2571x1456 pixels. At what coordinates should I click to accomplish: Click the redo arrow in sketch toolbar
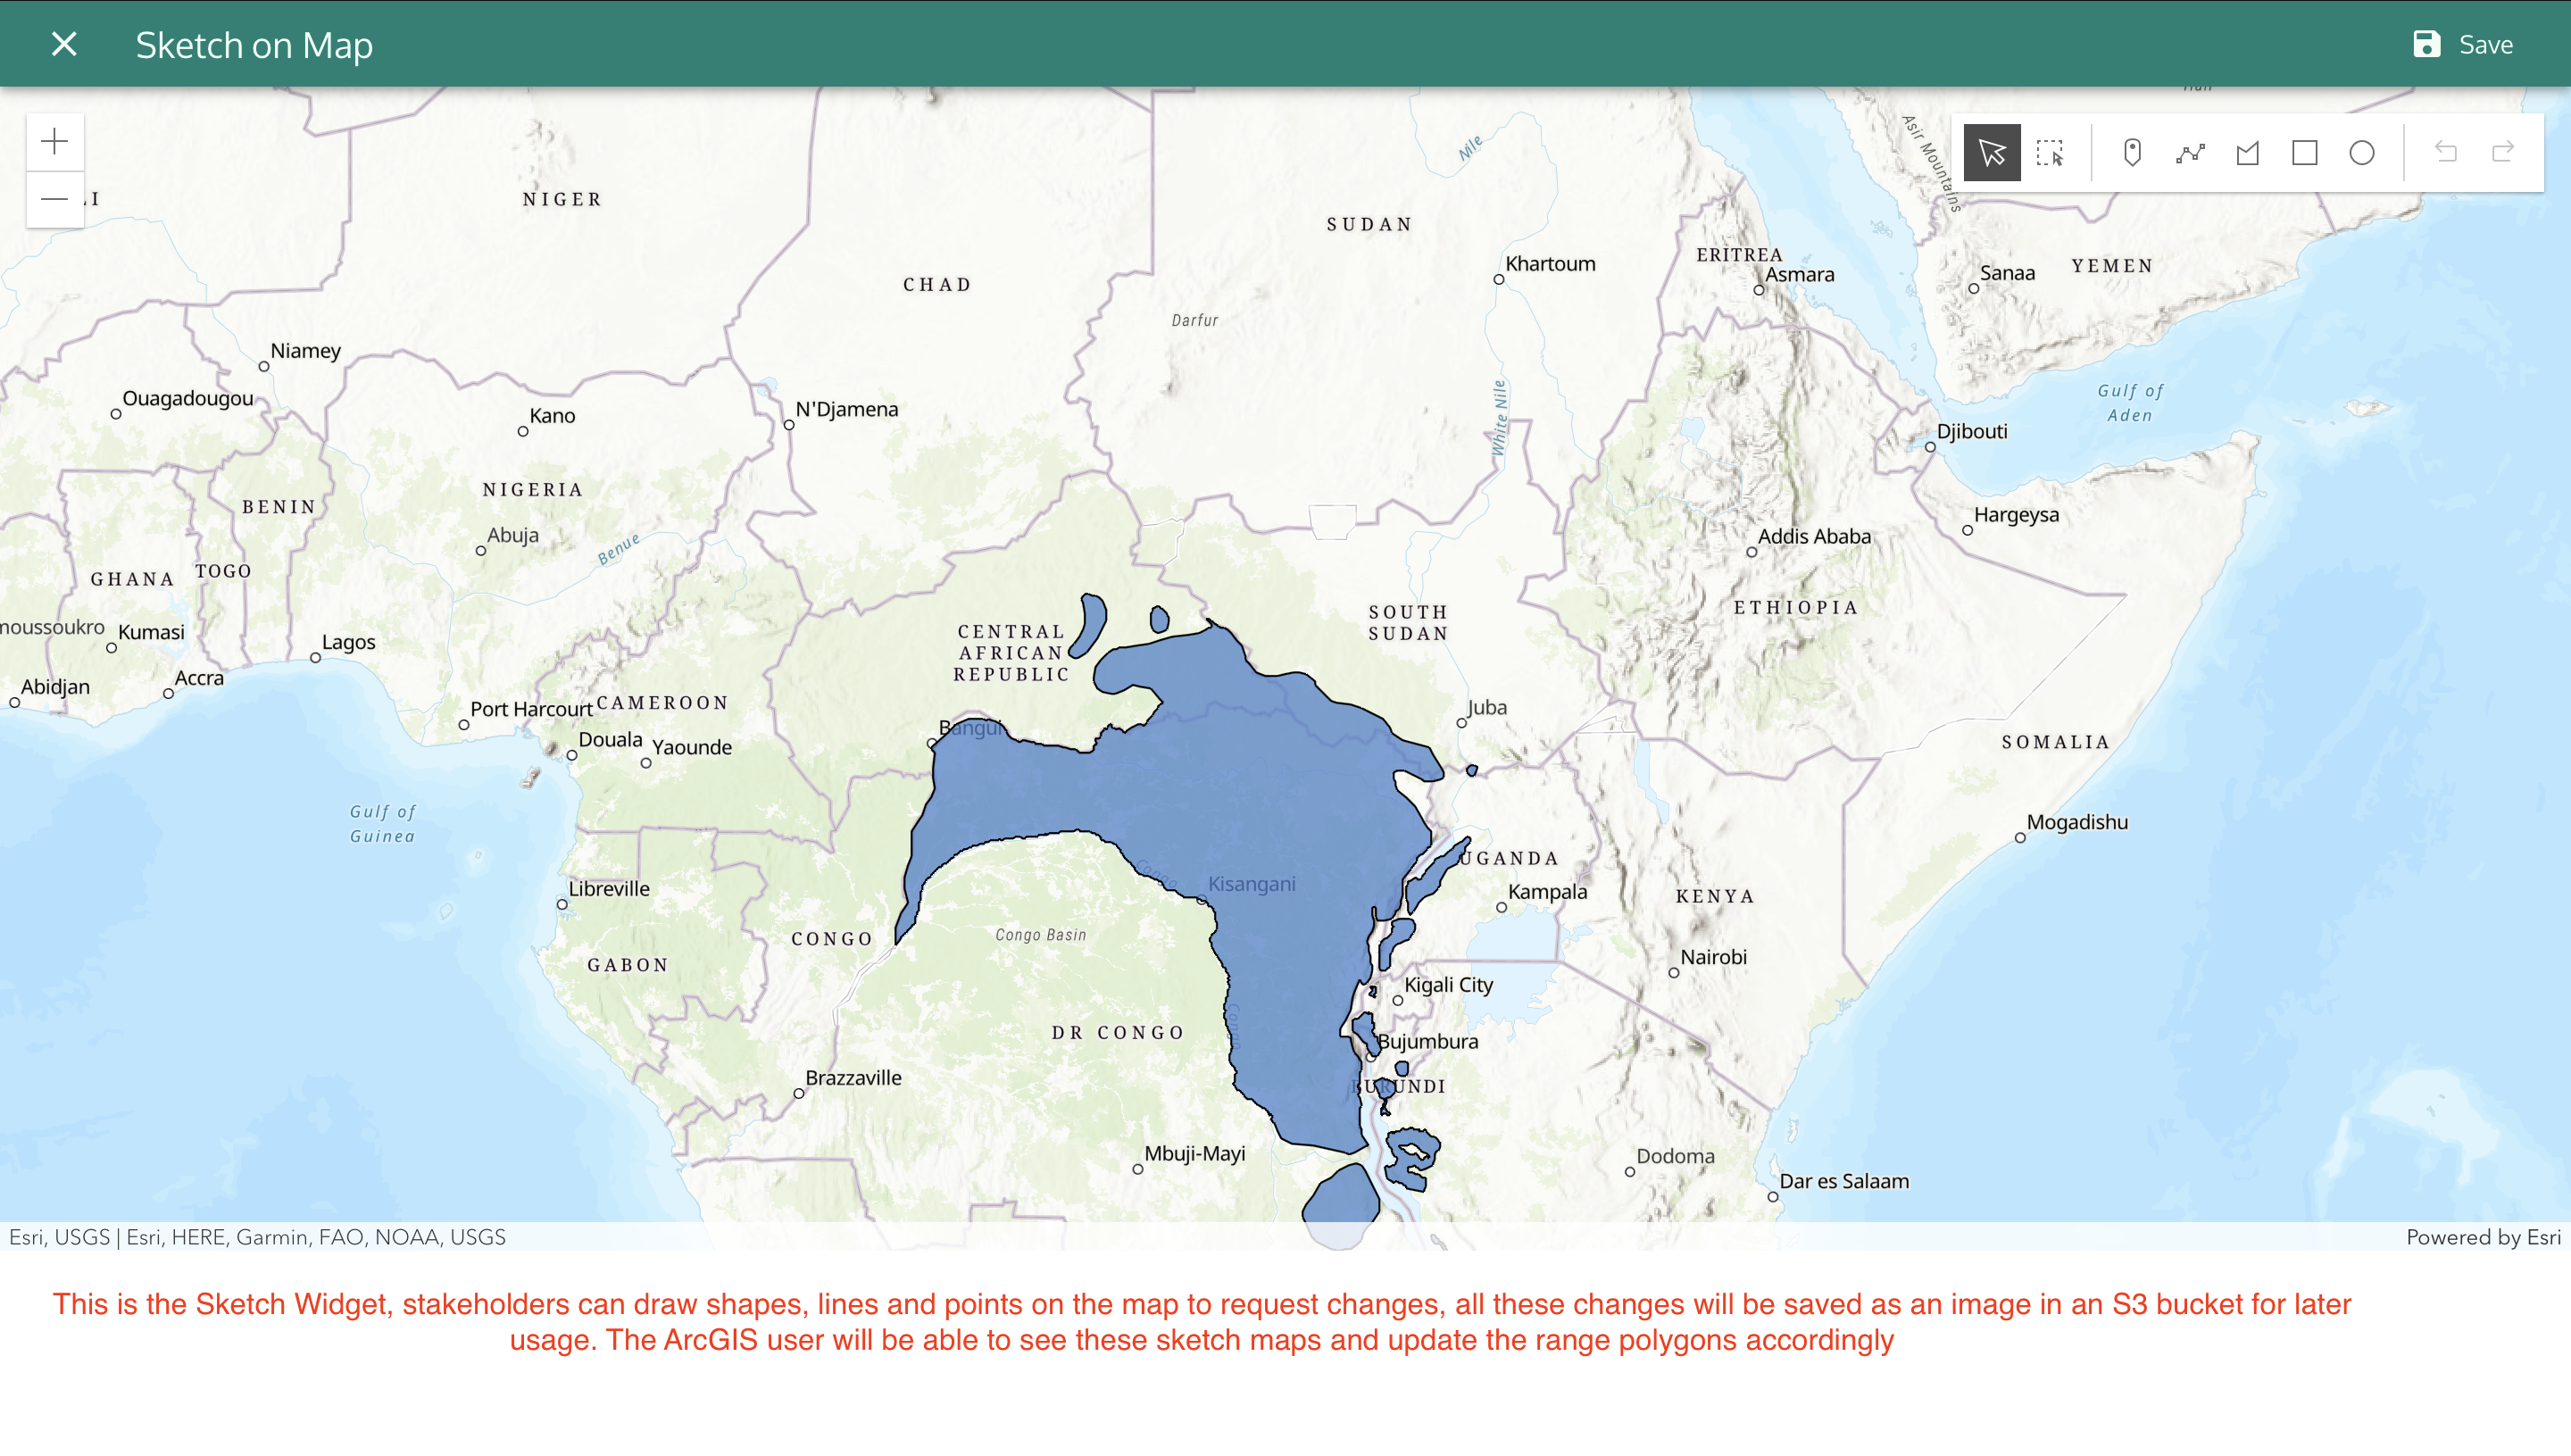coord(2502,153)
